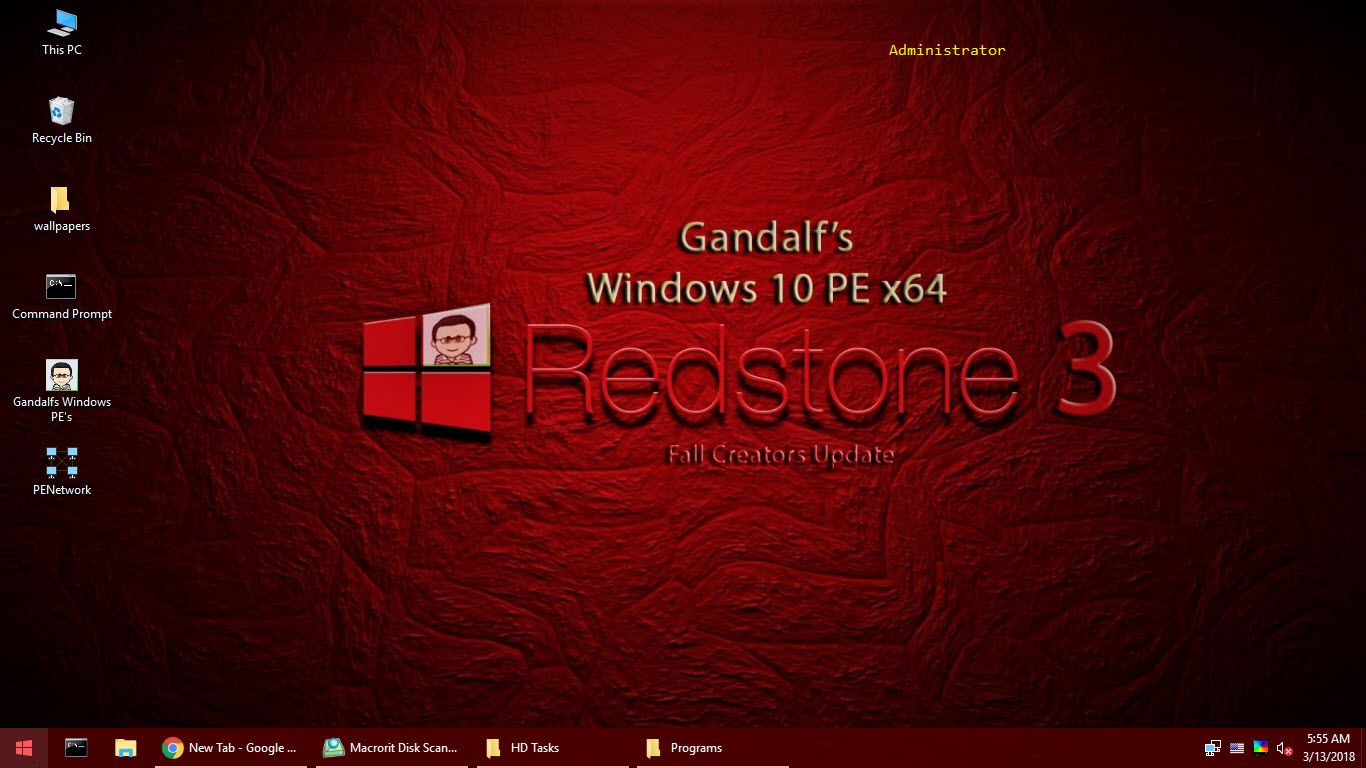Open the clock showing 5:55 AM
1366x768 pixels.
tap(1328, 748)
